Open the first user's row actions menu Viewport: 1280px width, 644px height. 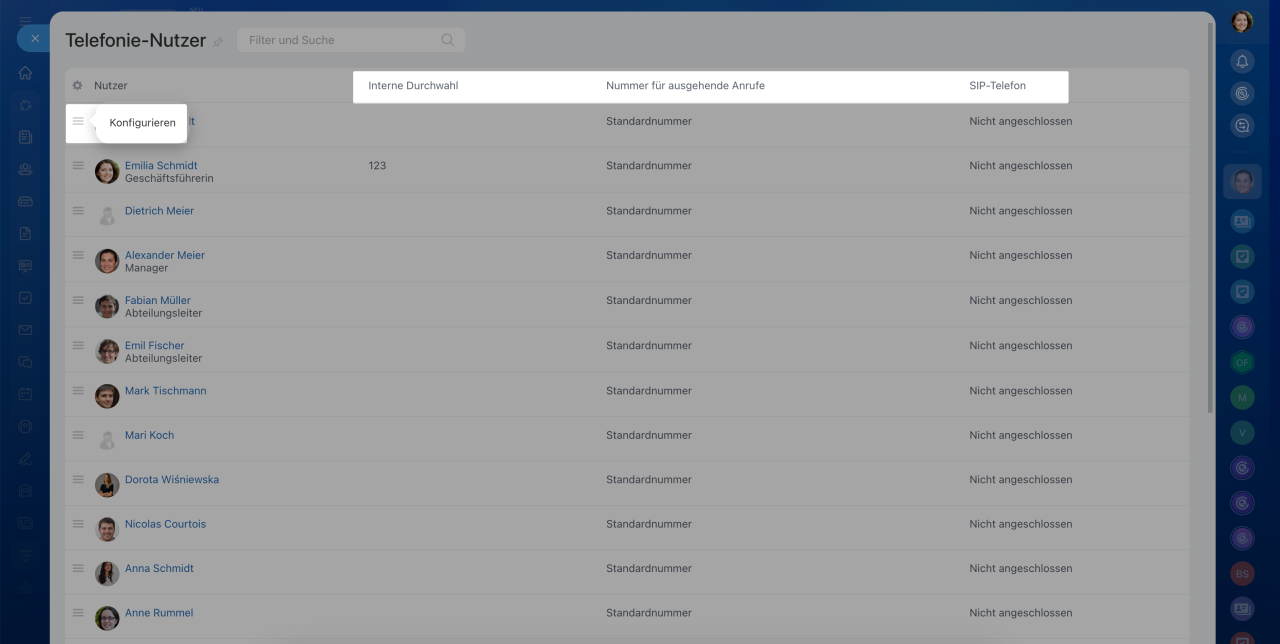pos(78,121)
